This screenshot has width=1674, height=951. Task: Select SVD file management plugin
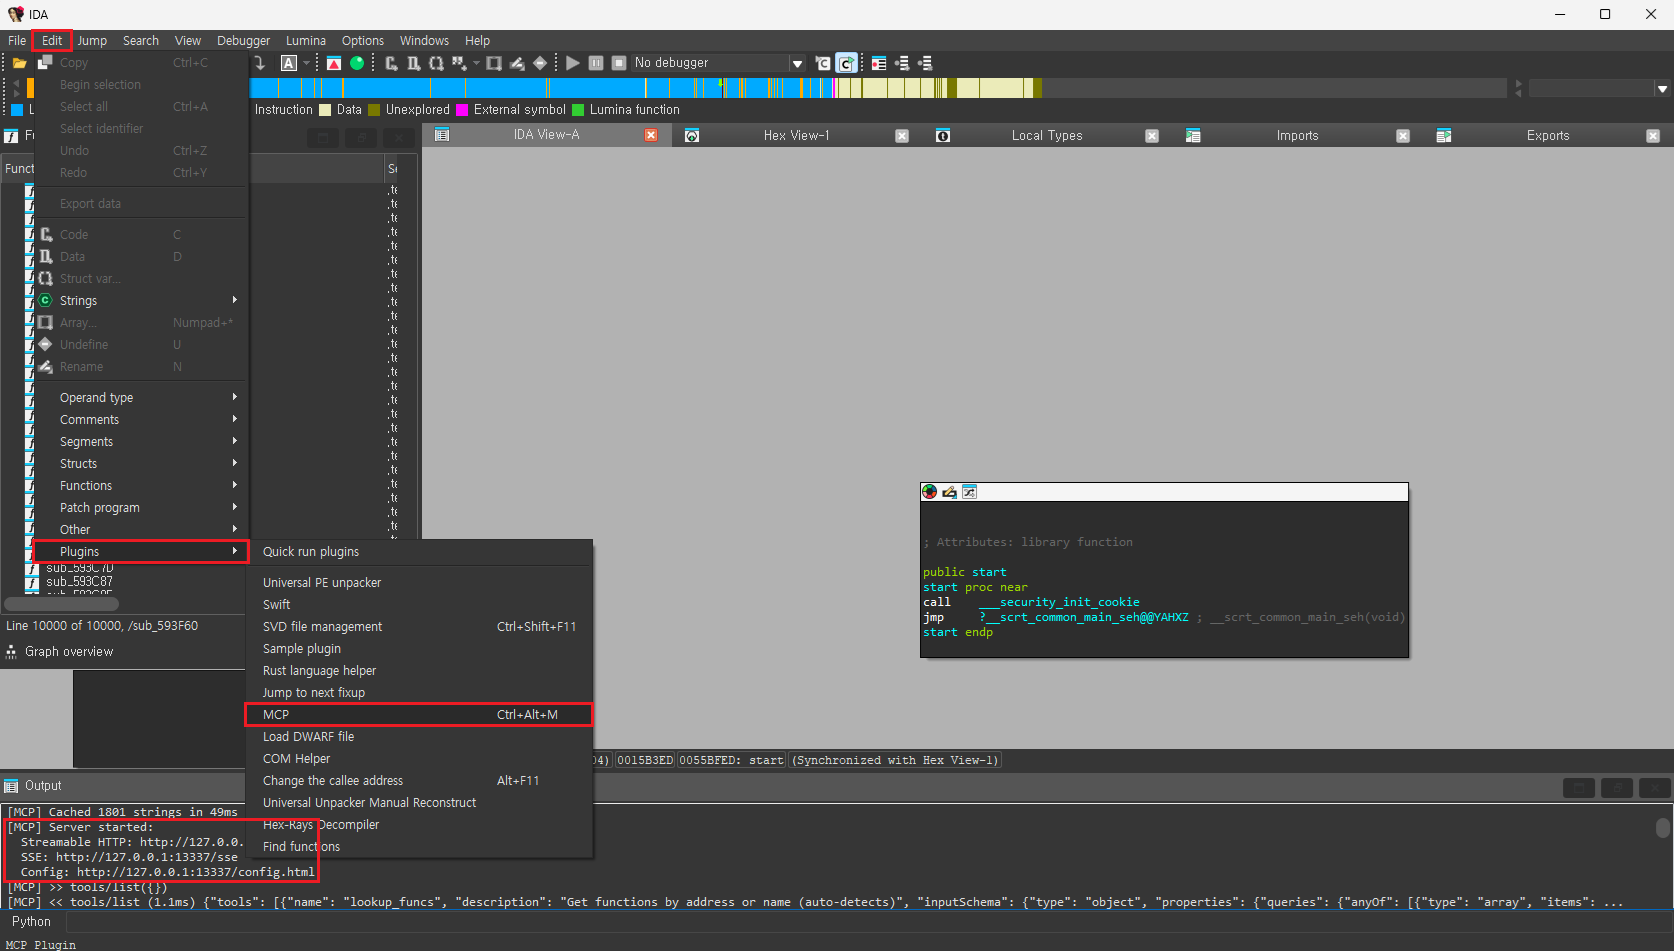419,627
